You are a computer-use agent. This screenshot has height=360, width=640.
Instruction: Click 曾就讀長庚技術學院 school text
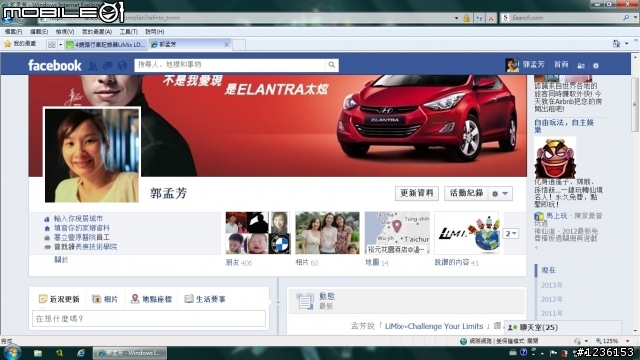tap(85, 247)
